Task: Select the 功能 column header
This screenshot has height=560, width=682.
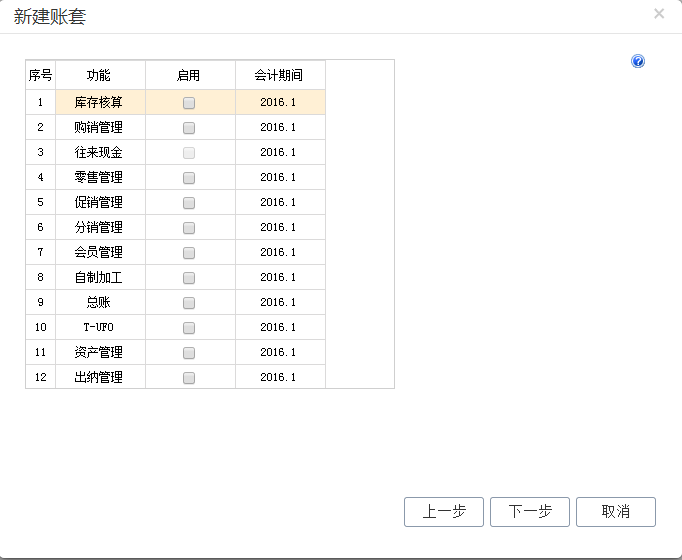Action: [100, 75]
